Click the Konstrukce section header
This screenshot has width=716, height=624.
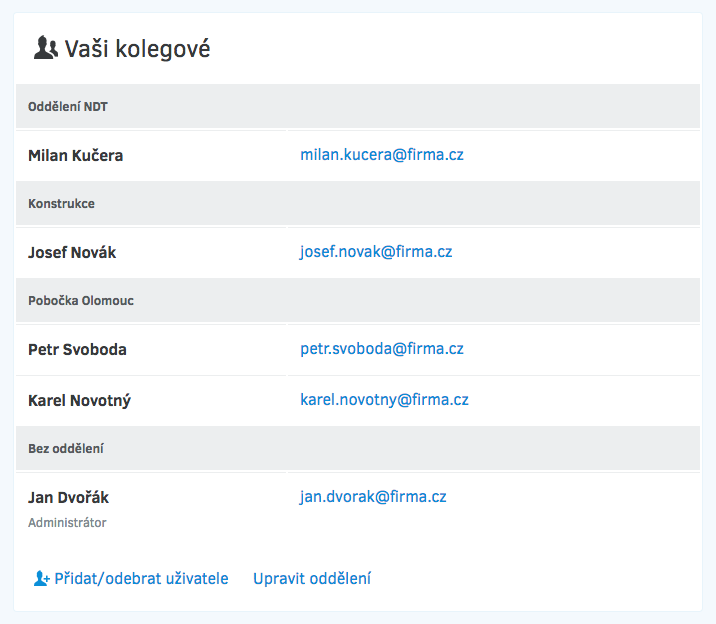(x=358, y=203)
